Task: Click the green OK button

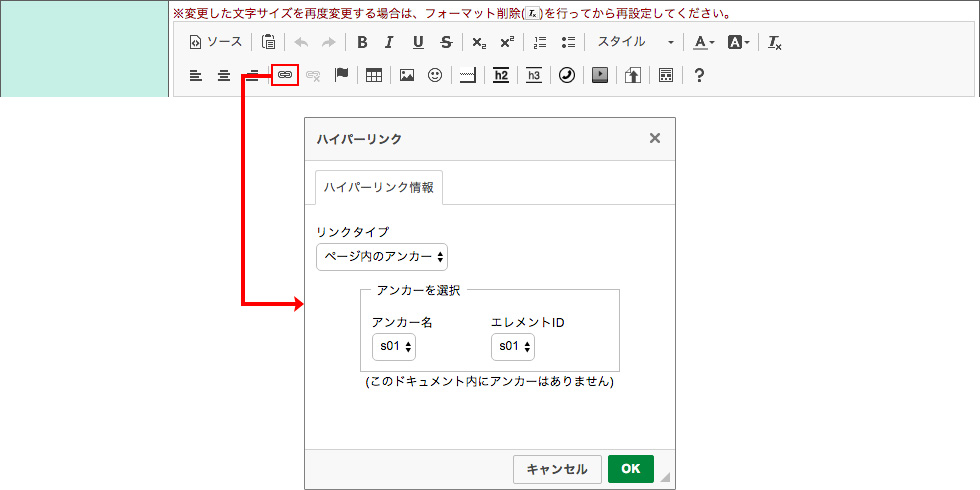Action: [x=631, y=469]
